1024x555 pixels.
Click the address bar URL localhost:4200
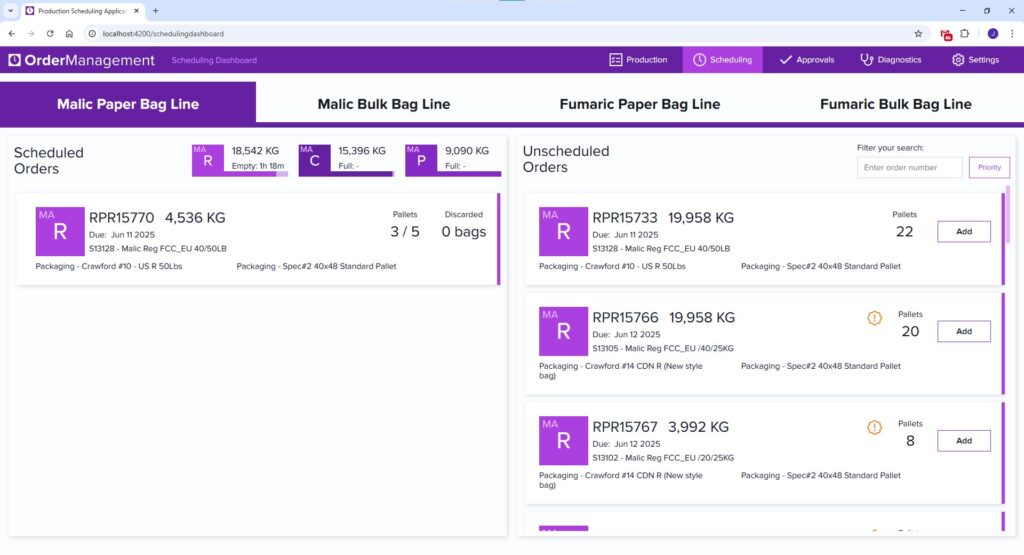[x=163, y=33]
